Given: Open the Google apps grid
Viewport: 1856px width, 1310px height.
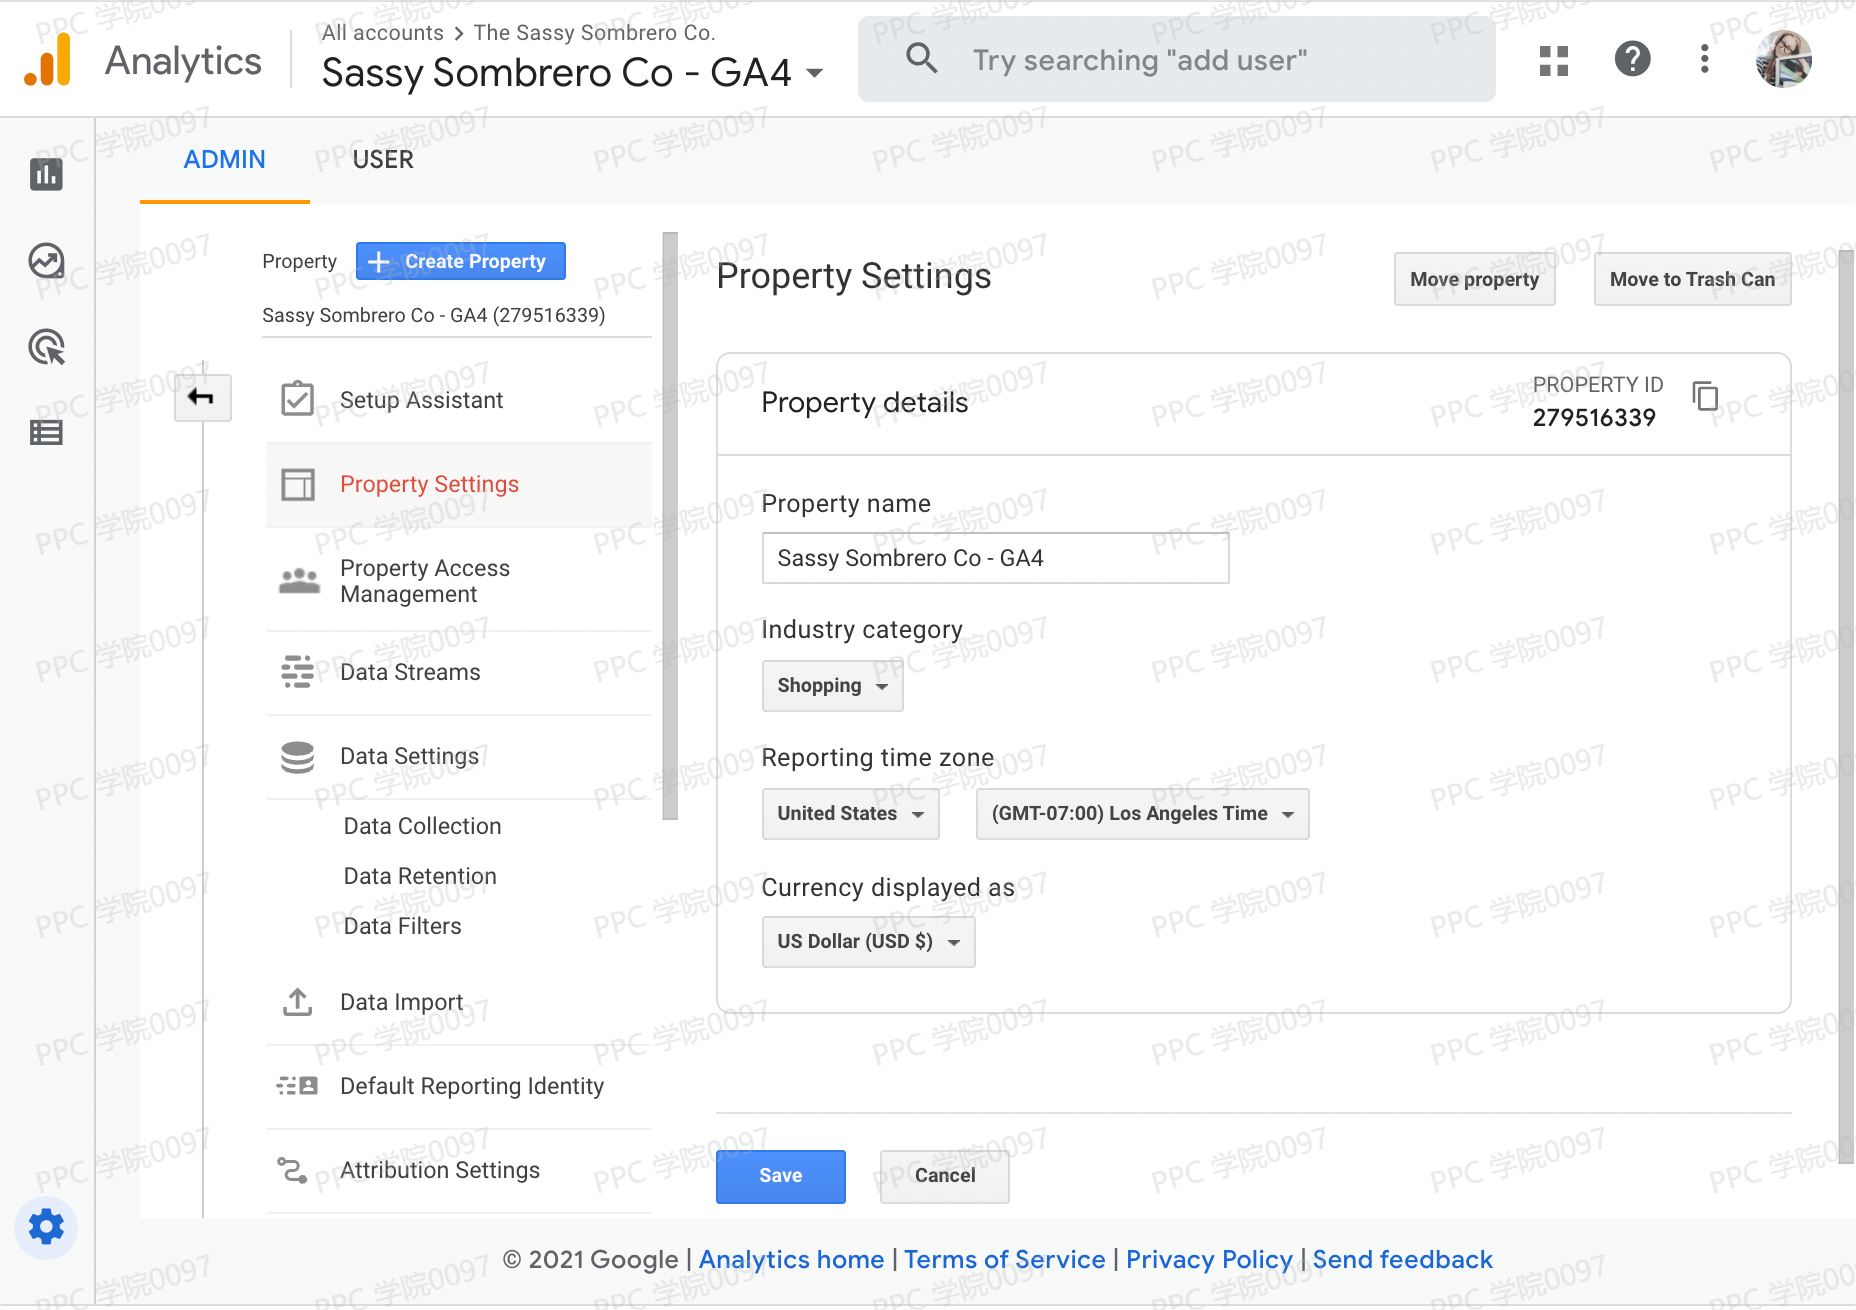Looking at the screenshot, I should [1553, 60].
